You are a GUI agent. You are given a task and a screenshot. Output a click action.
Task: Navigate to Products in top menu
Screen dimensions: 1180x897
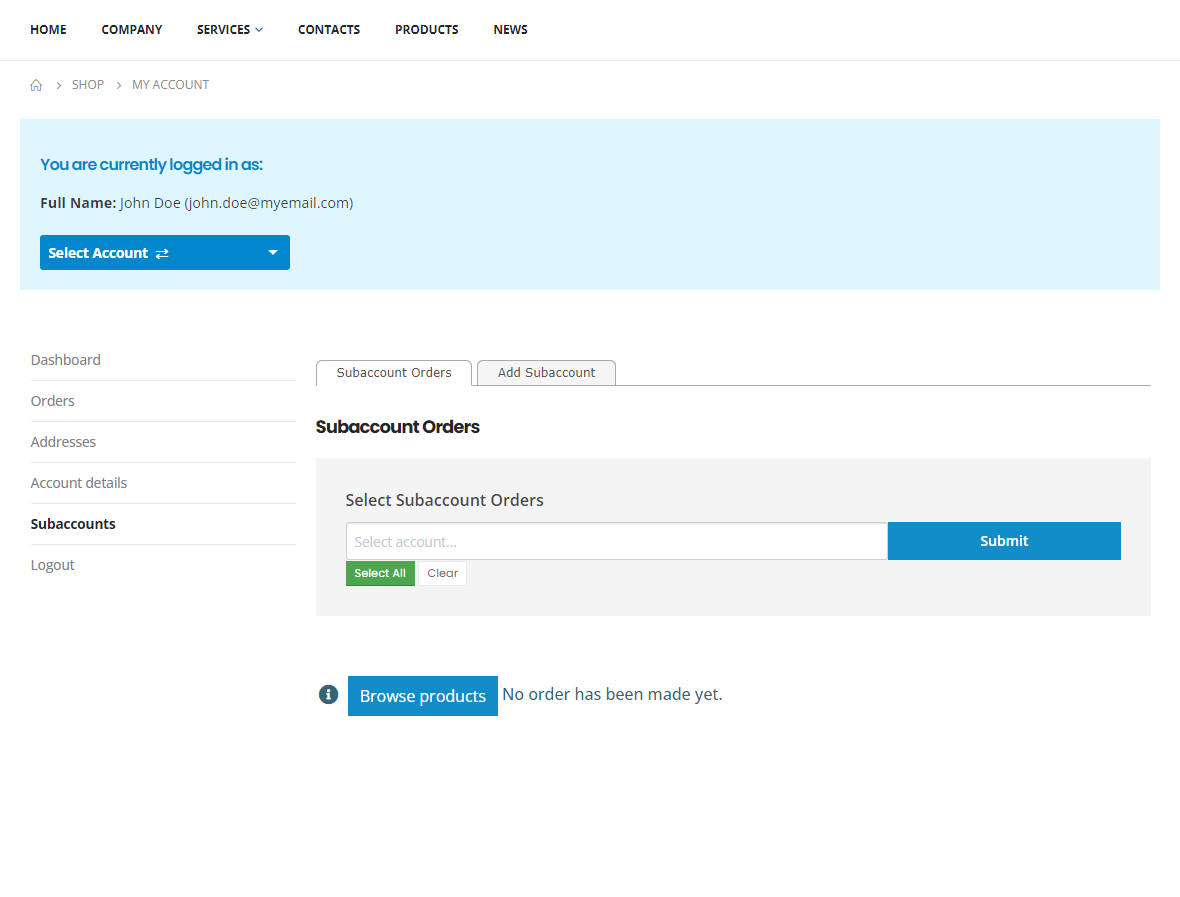click(x=427, y=29)
